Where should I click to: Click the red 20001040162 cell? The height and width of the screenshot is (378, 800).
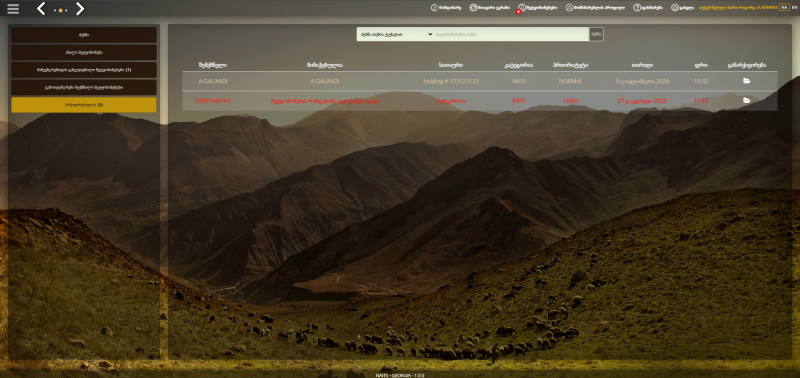pos(213,101)
